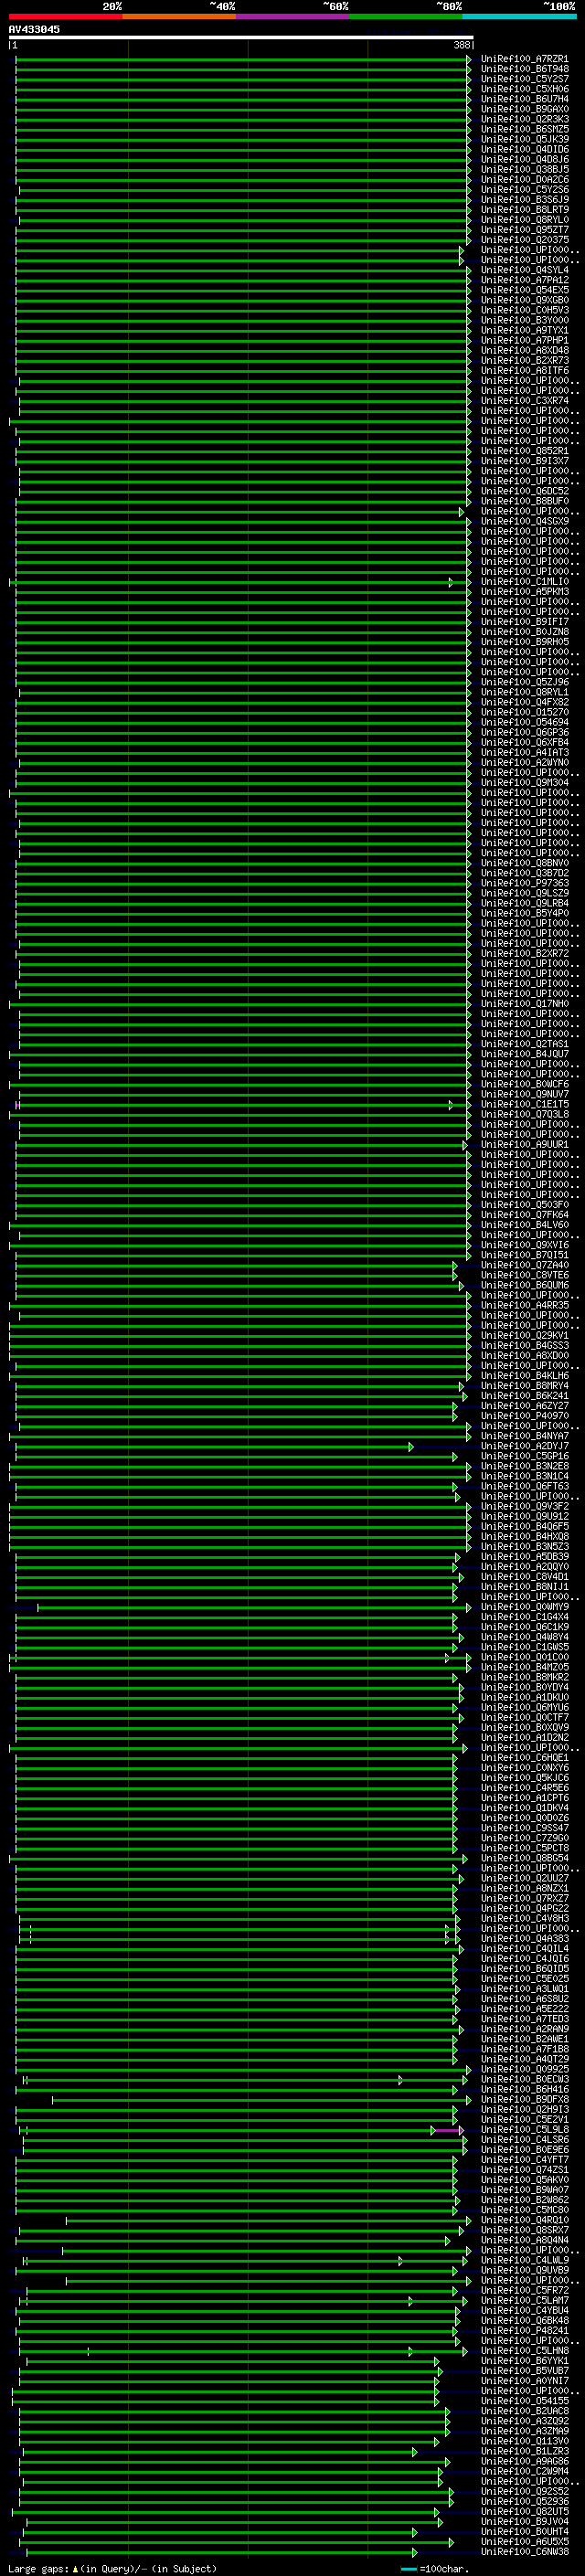Select hit label UniRef100_P48241
Viewport: 585px width, 2576px height.
pos(524,2331)
